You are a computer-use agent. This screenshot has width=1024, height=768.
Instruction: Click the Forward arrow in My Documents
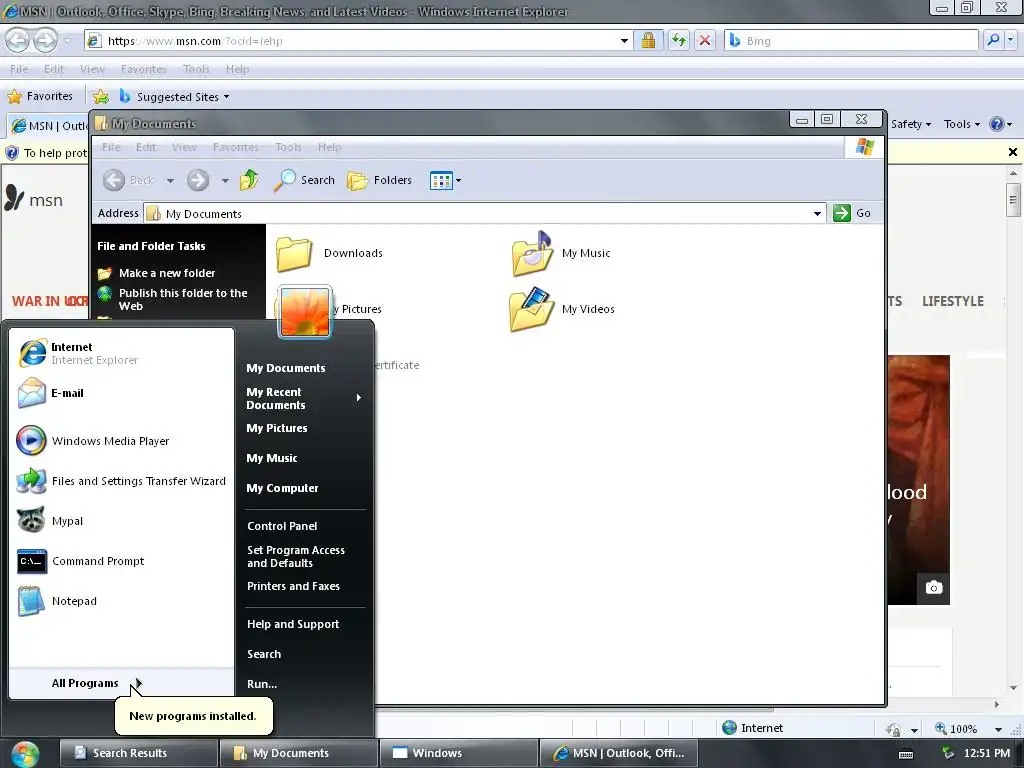198,180
